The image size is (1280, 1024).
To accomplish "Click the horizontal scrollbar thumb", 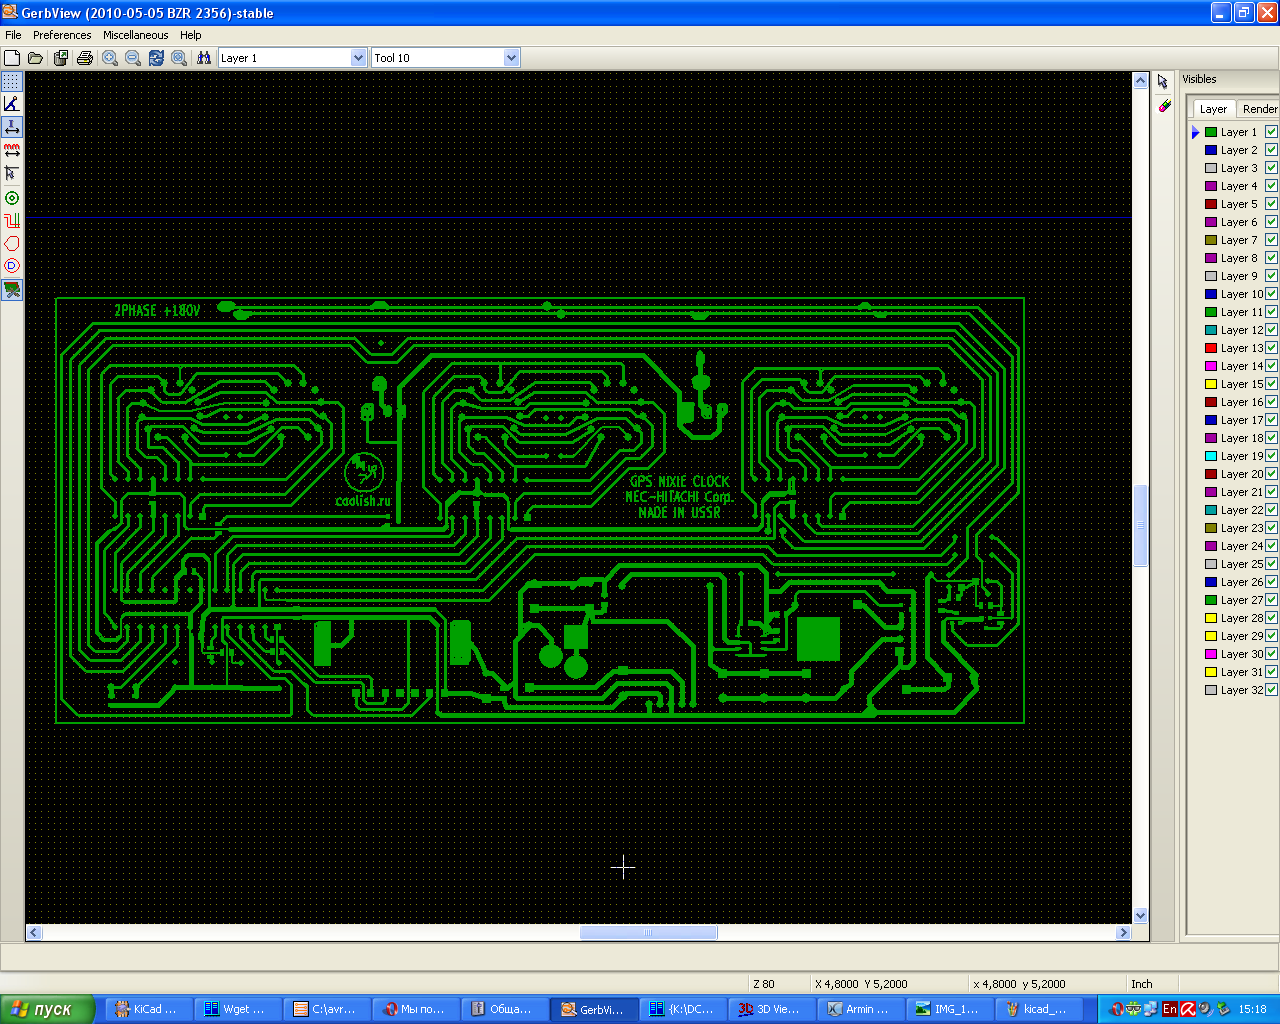I will [x=648, y=933].
